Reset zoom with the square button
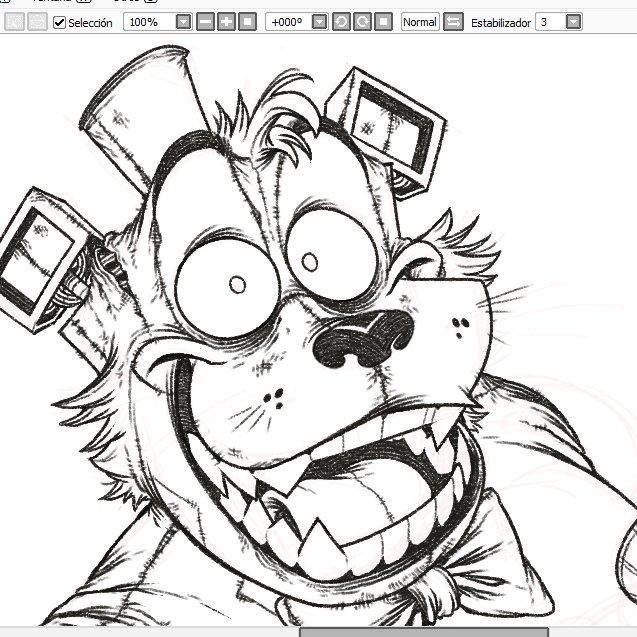The width and height of the screenshot is (637, 637). [x=247, y=22]
